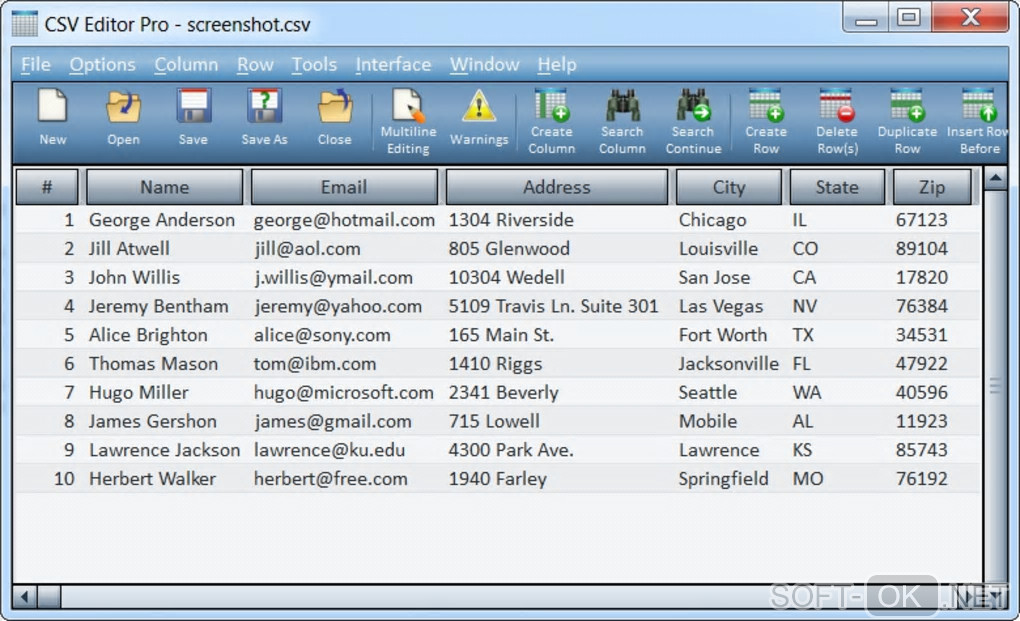The image size is (1020, 621).
Task: Click the vertical scrollbar up arrow
Action: pos(995,178)
